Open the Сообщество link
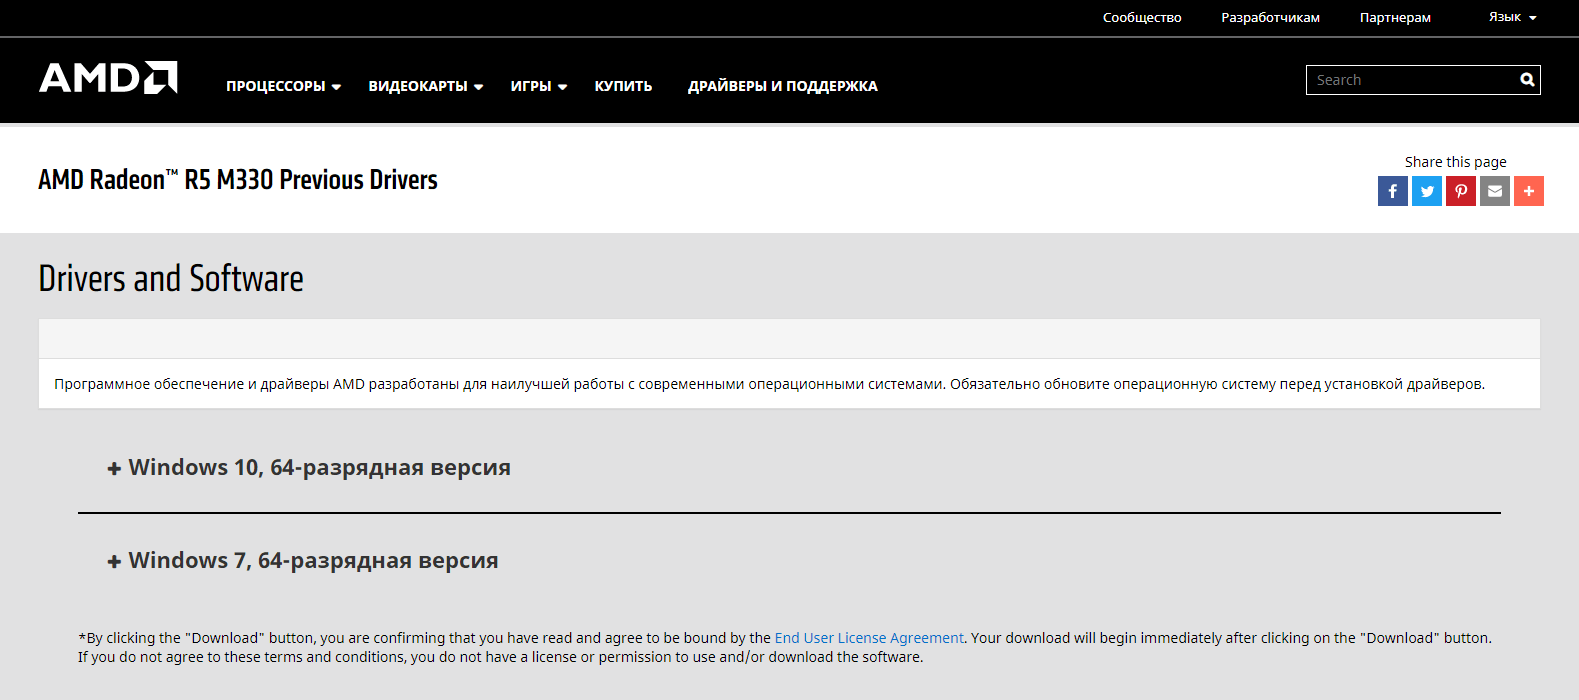 [1141, 17]
